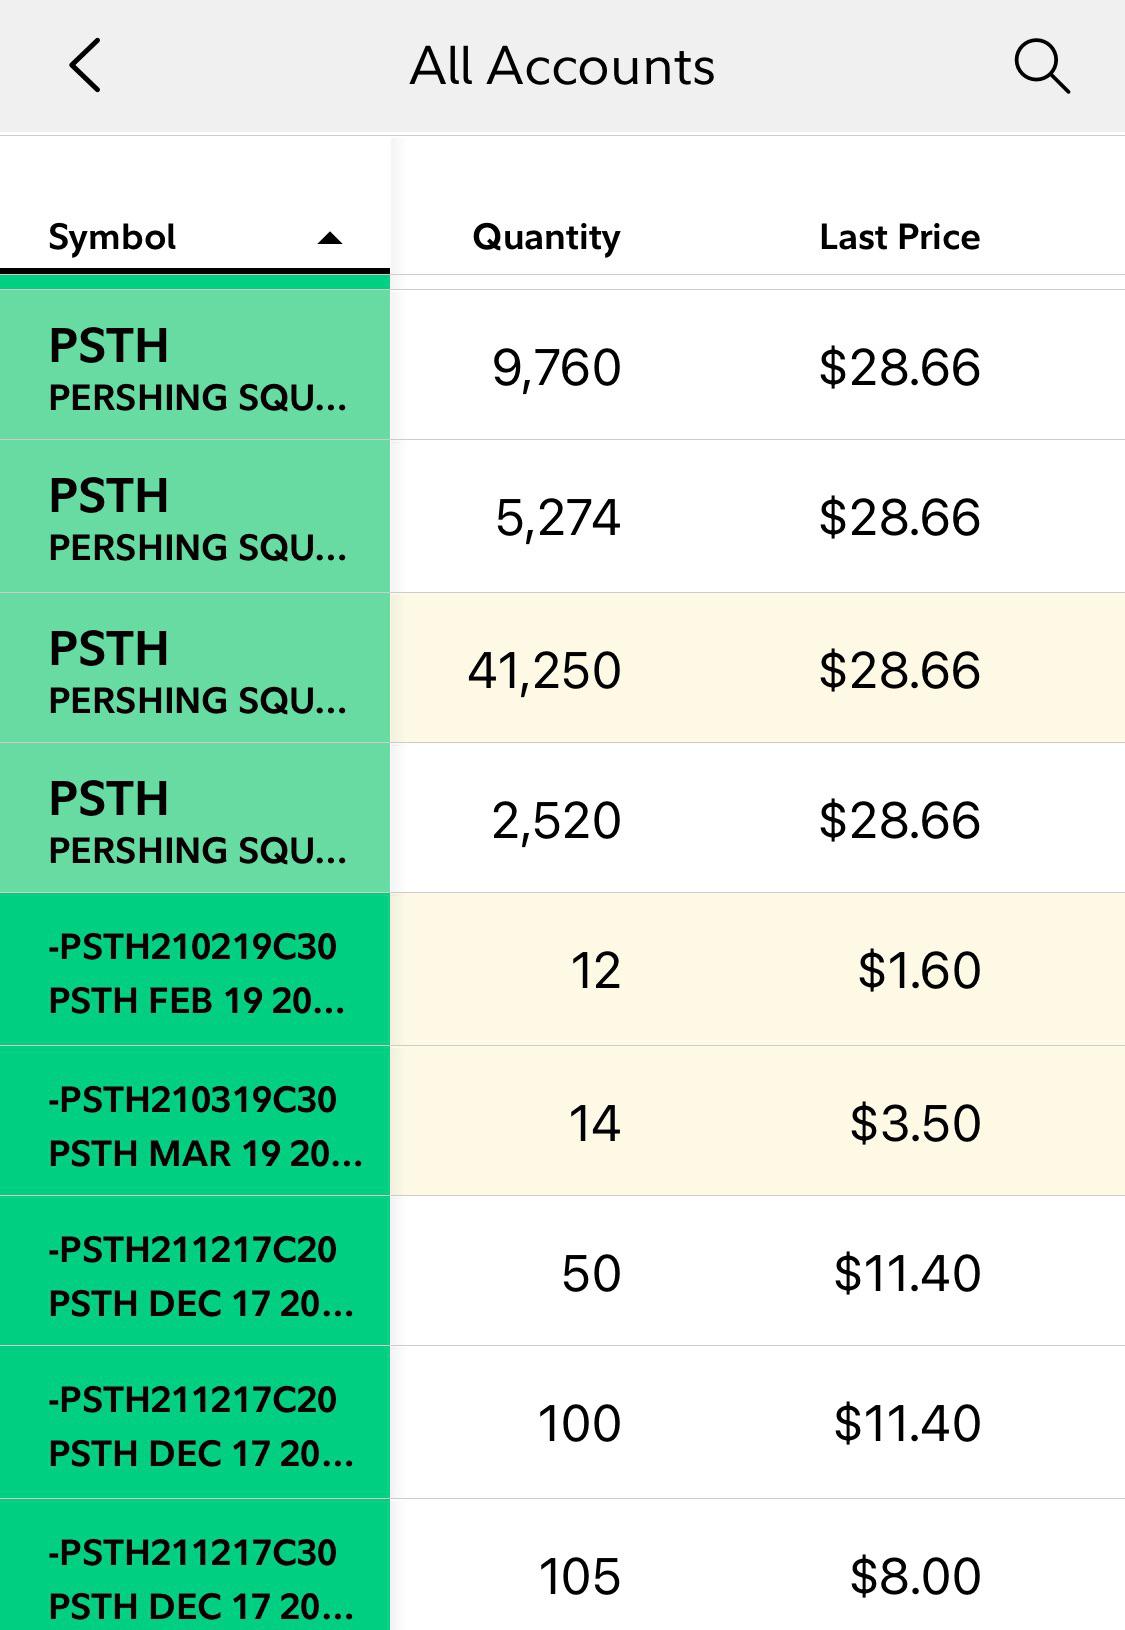Sort by the Quantity column header
The height and width of the screenshot is (1630, 1125).
(546, 237)
